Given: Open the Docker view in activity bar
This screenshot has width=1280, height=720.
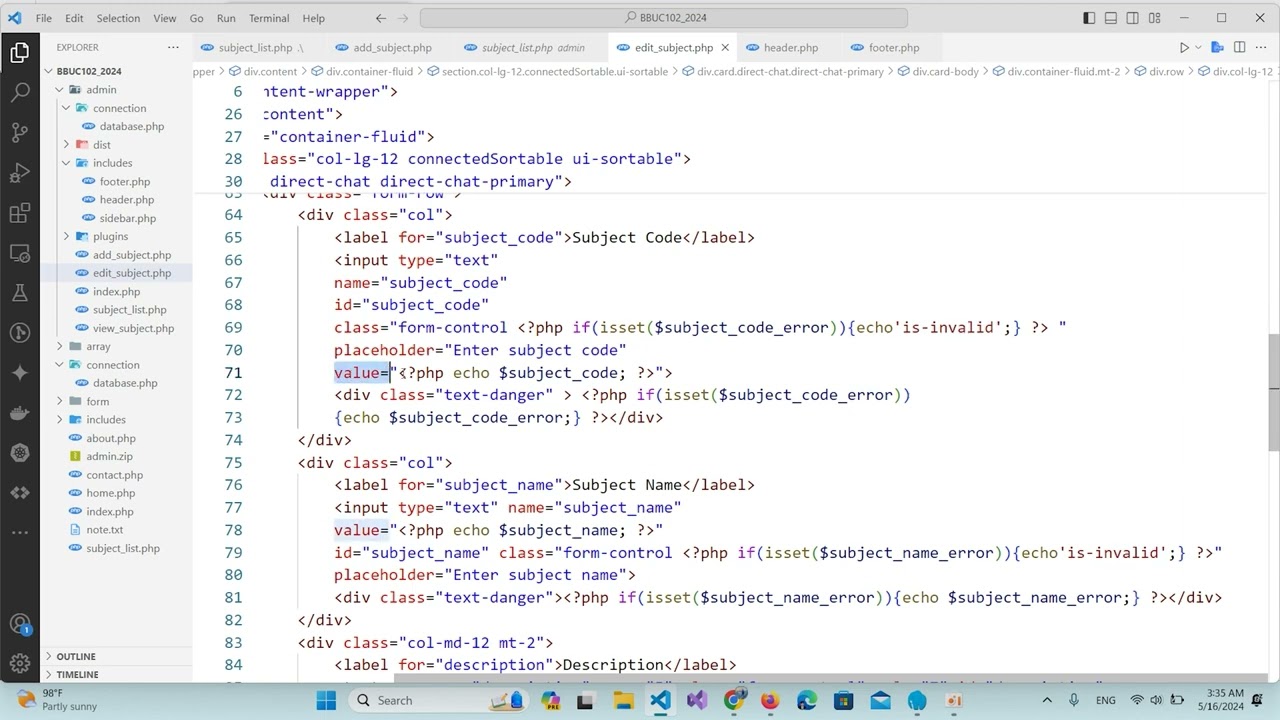Looking at the screenshot, I should point(19,413).
